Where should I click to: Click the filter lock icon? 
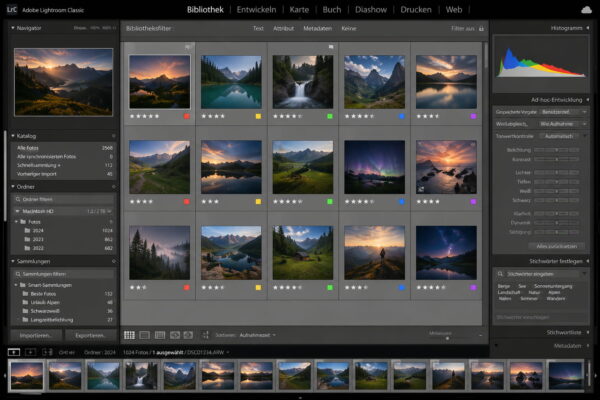pyautogui.click(x=481, y=28)
